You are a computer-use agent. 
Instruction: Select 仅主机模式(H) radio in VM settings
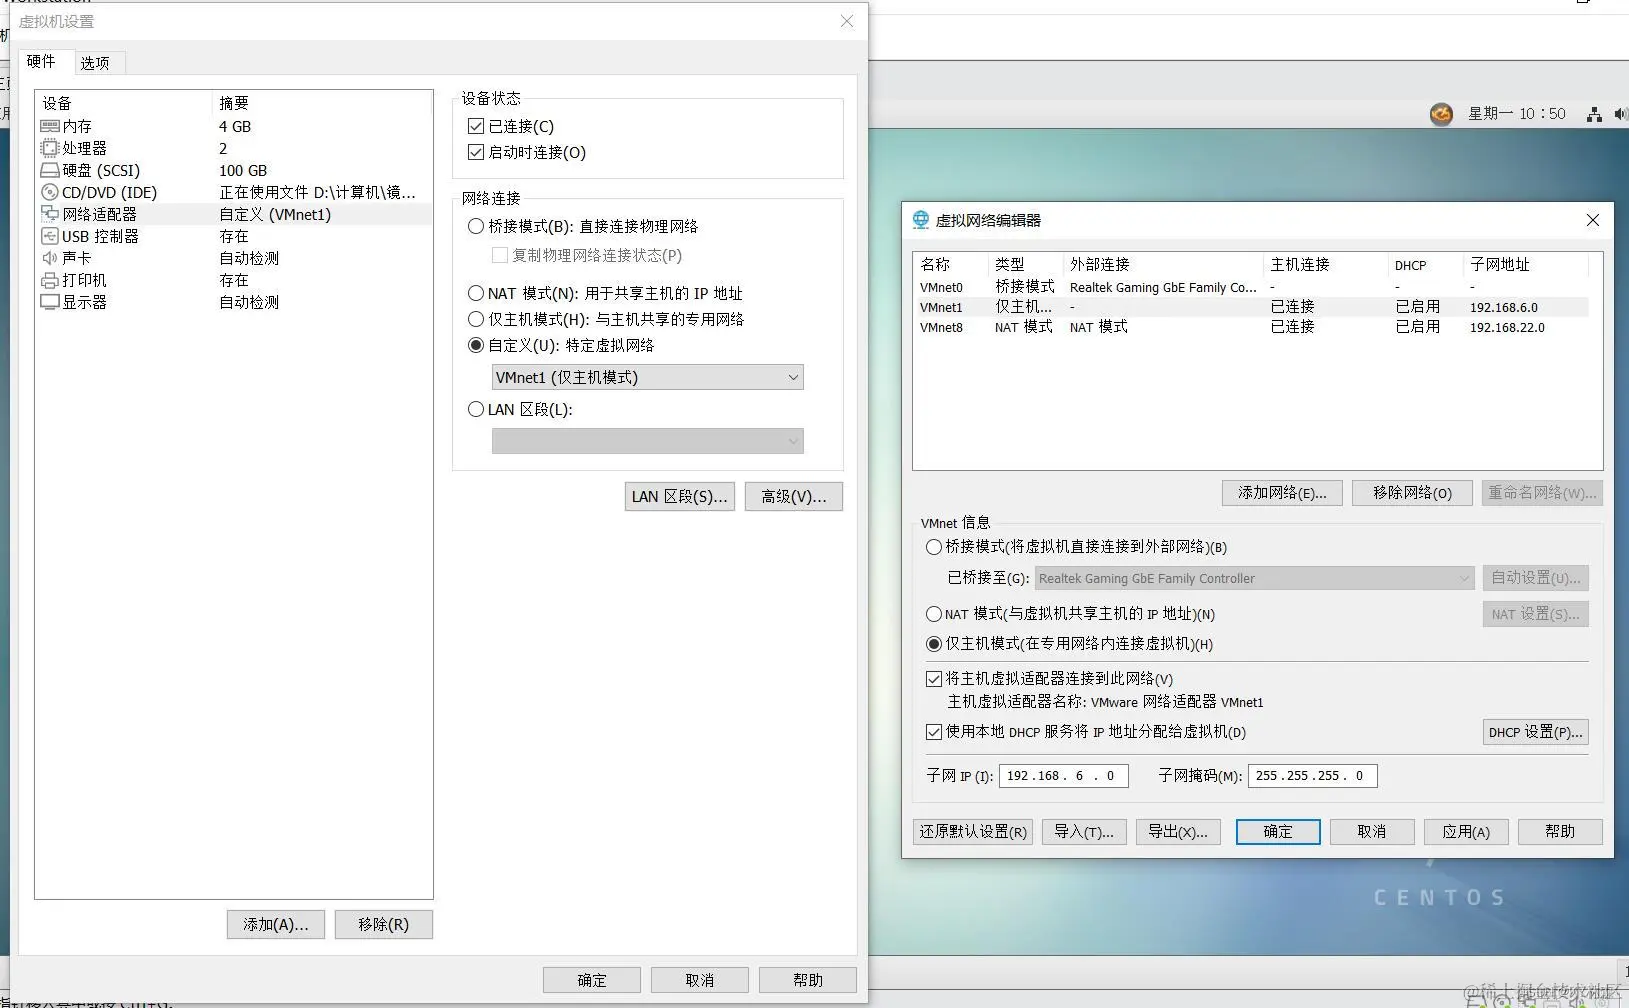click(x=476, y=319)
